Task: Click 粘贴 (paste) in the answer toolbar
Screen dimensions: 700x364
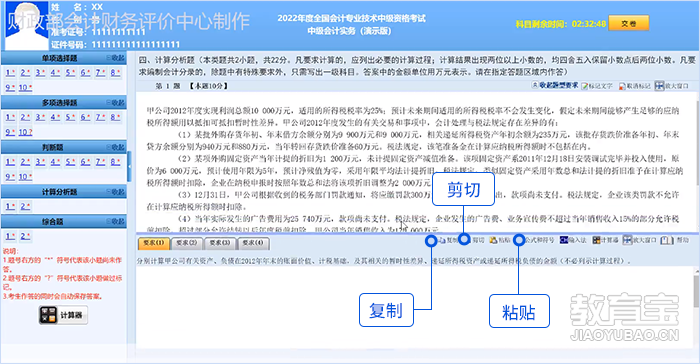Action: [x=500, y=240]
